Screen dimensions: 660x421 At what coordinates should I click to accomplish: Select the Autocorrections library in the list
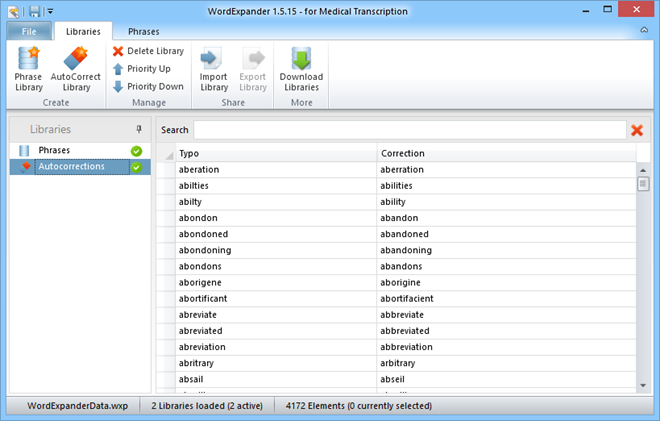pyautogui.click(x=80, y=167)
